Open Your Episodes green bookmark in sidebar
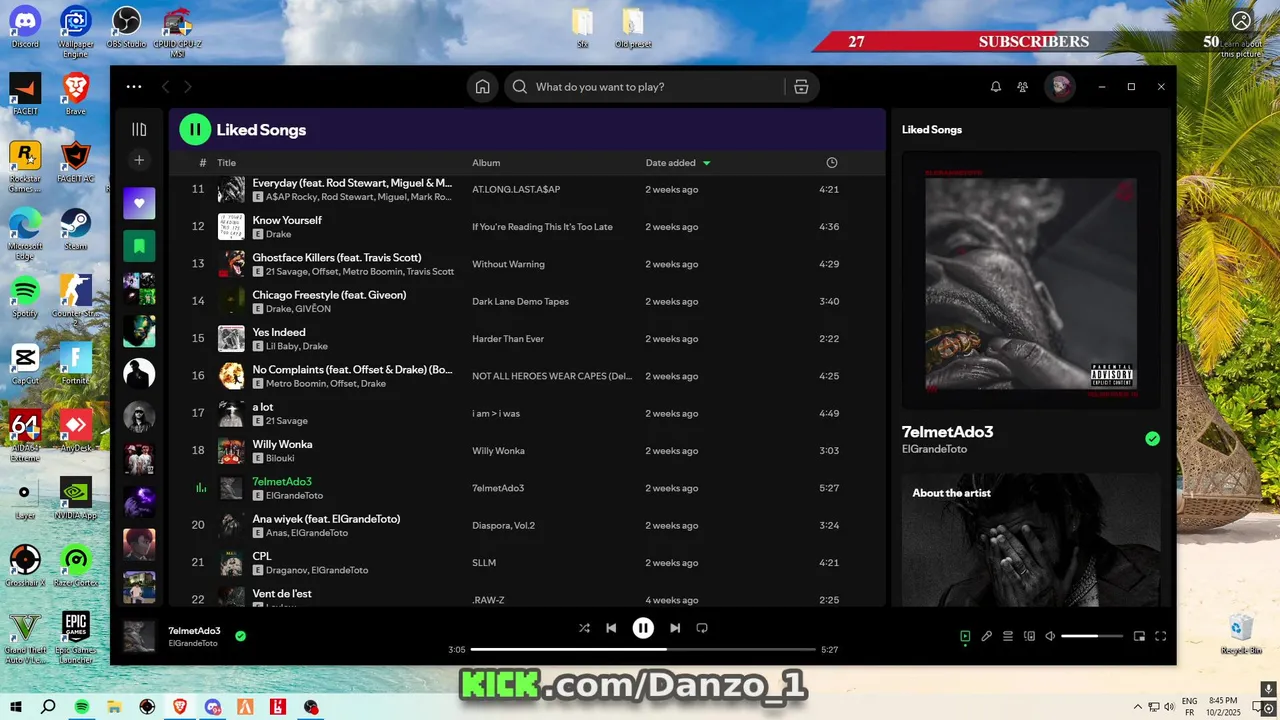 tap(139, 245)
